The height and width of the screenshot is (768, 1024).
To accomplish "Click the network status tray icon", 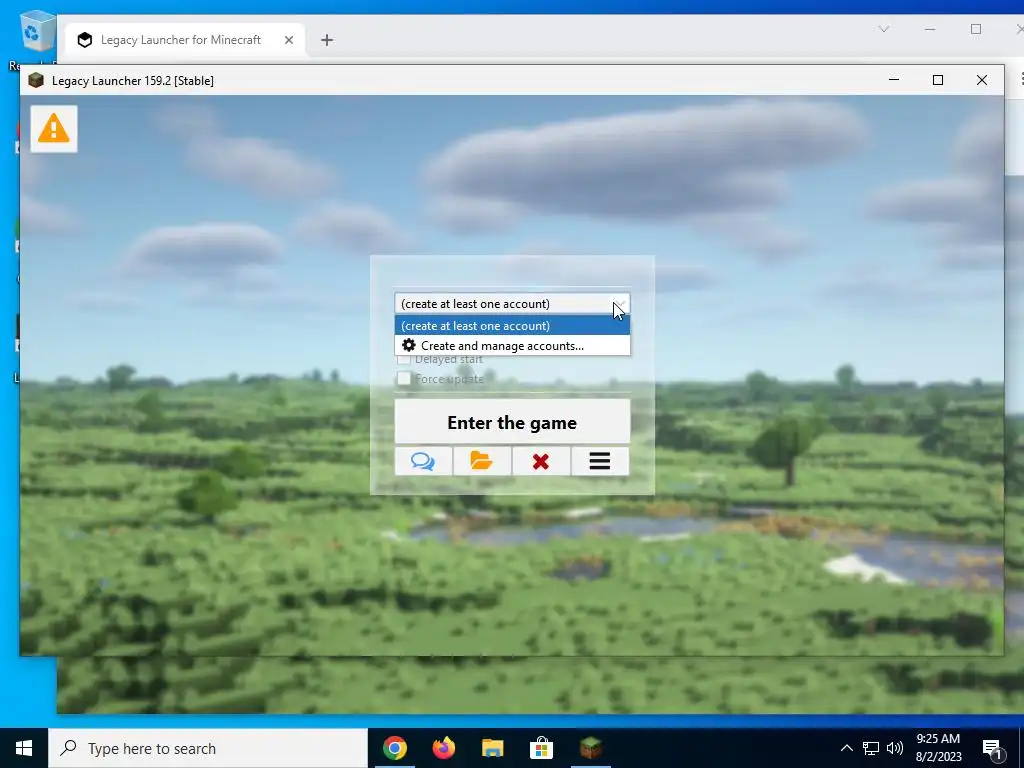I will (871, 748).
